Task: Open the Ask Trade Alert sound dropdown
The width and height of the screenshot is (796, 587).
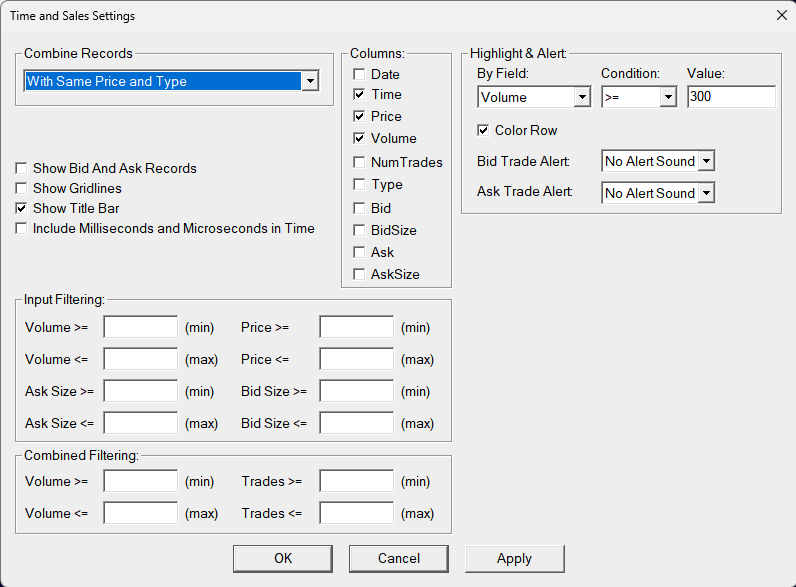Action: (706, 193)
